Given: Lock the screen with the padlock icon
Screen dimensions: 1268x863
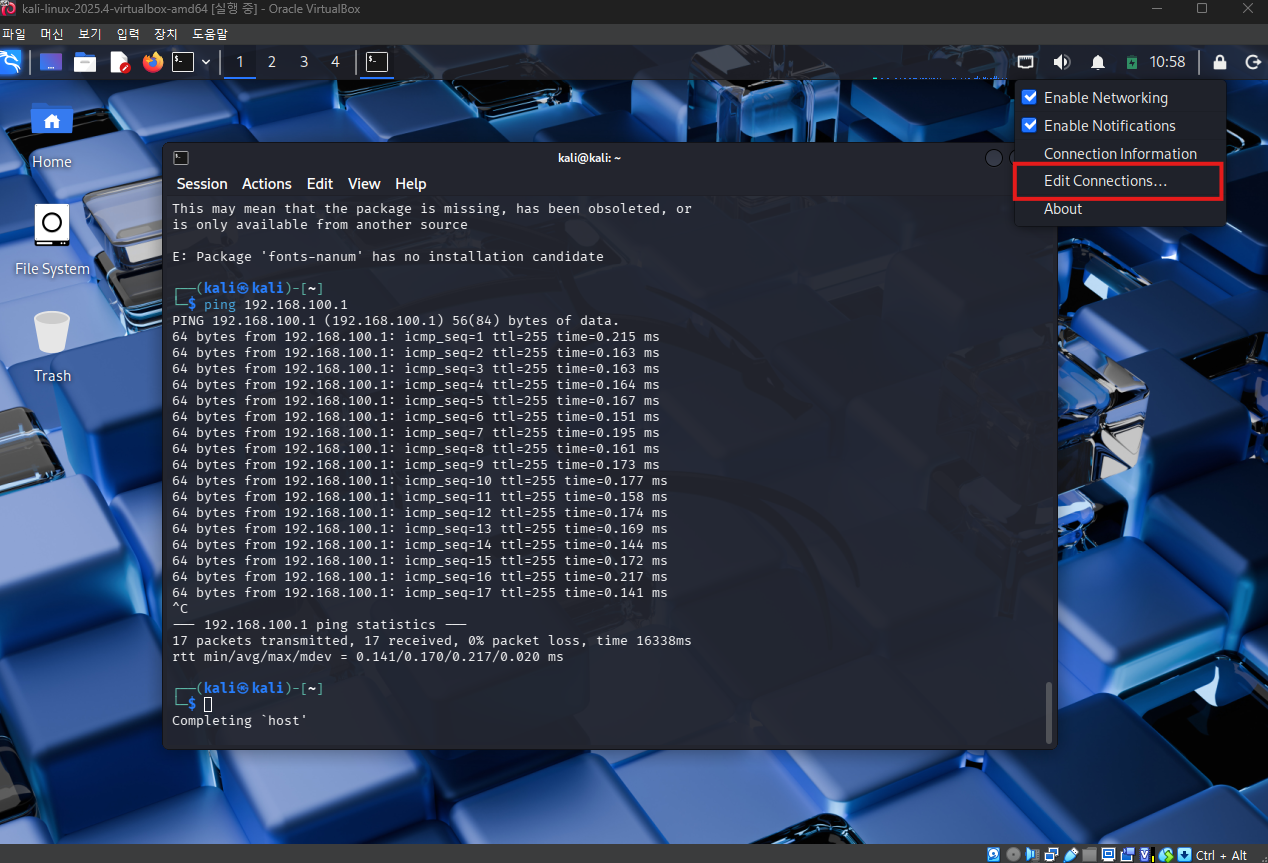Looking at the screenshot, I should (x=1219, y=62).
